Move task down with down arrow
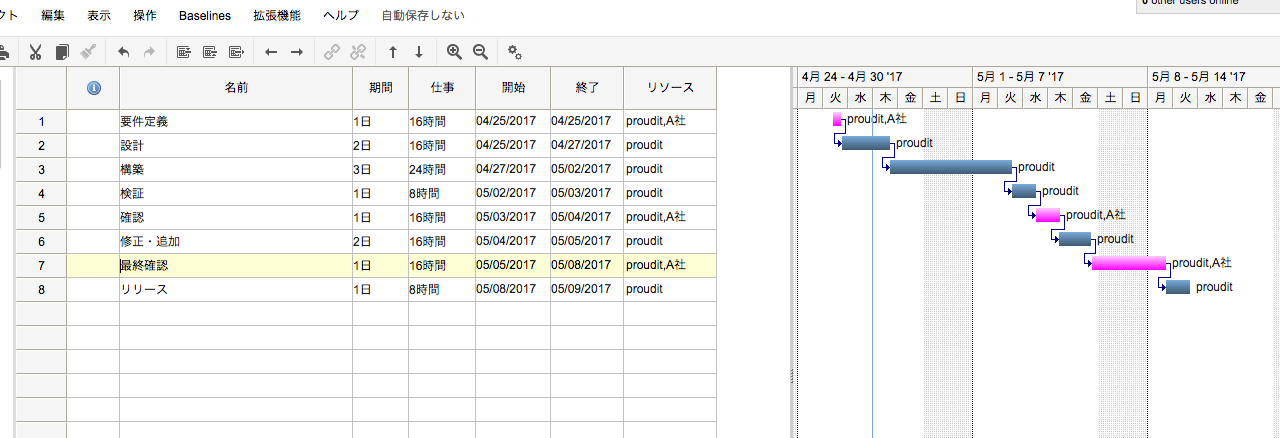 coord(418,52)
